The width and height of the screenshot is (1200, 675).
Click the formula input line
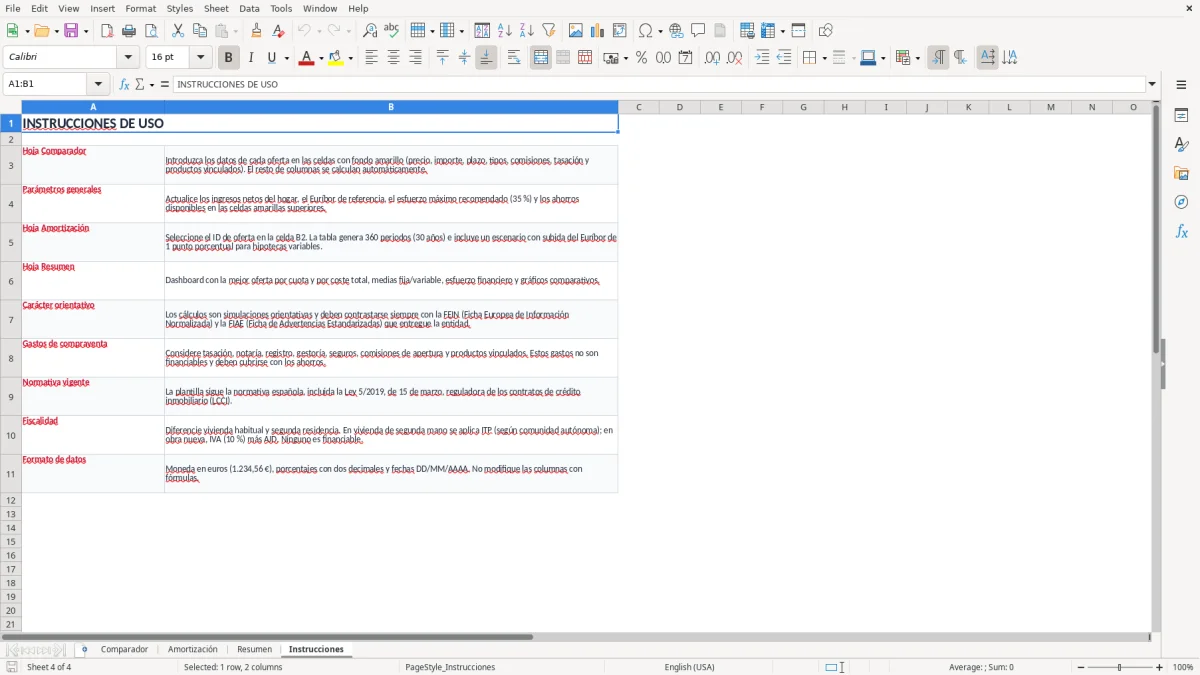pyautogui.click(x=659, y=84)
